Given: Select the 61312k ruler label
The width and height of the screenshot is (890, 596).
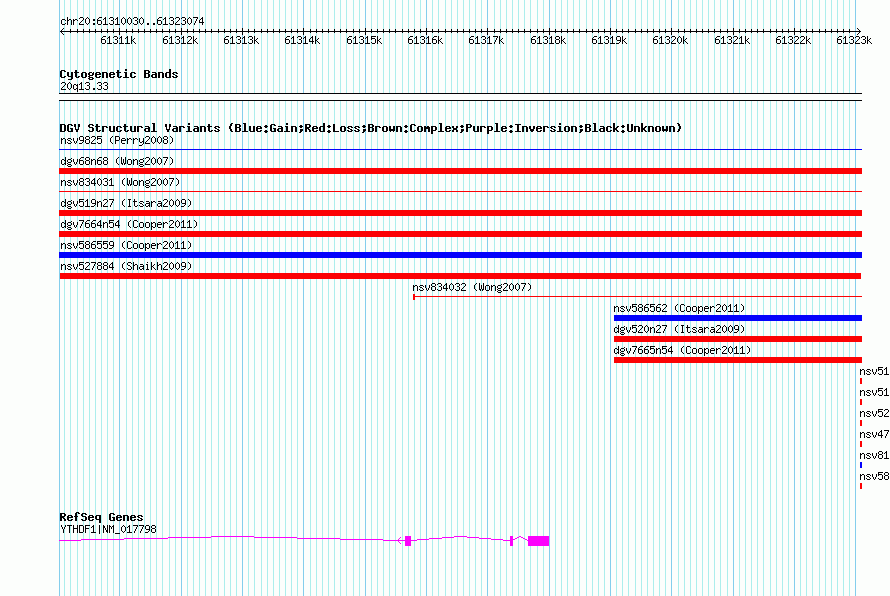Looking at the screenshot, I should pos(180,40).
